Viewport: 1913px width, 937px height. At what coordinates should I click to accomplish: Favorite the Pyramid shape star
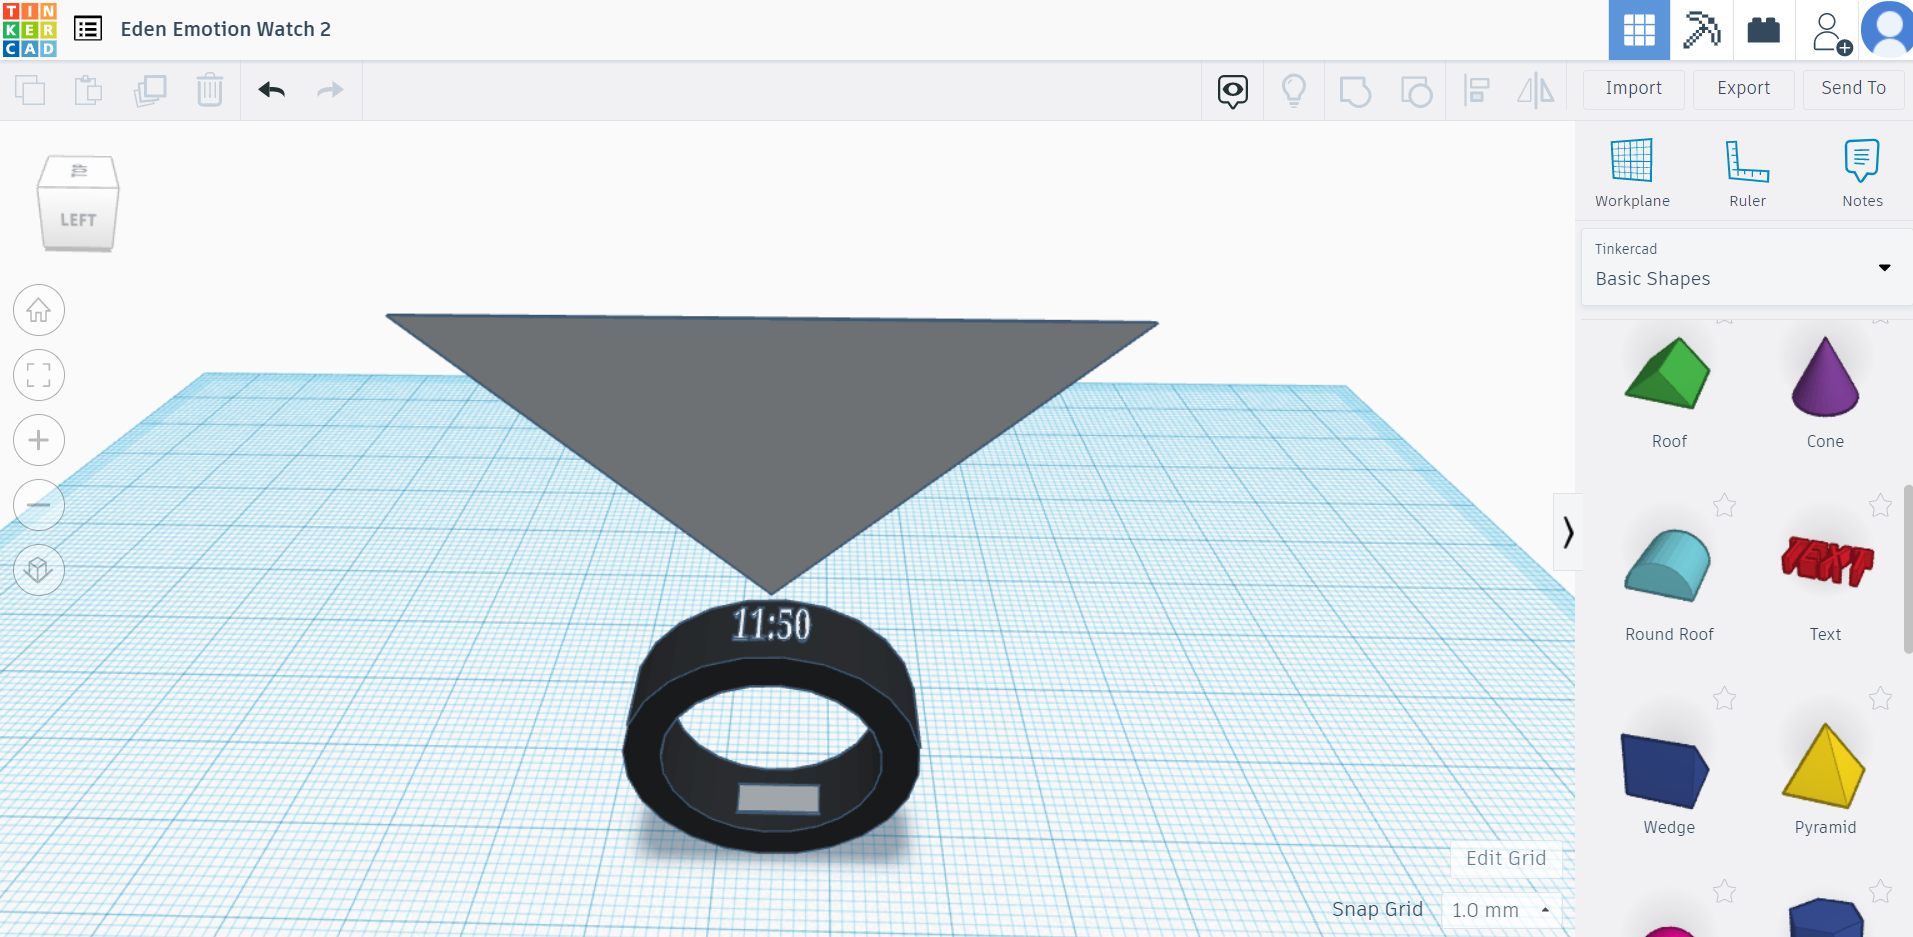pyautogui.click(x=1880, y=699)
